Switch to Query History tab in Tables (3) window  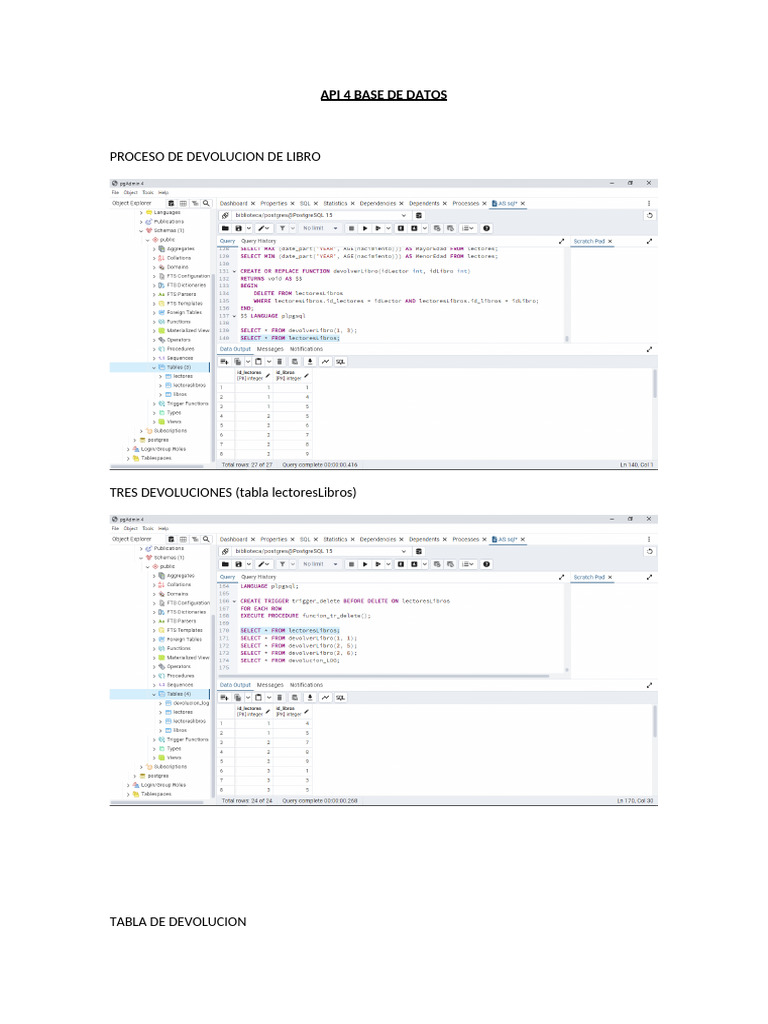pos(259,241)
